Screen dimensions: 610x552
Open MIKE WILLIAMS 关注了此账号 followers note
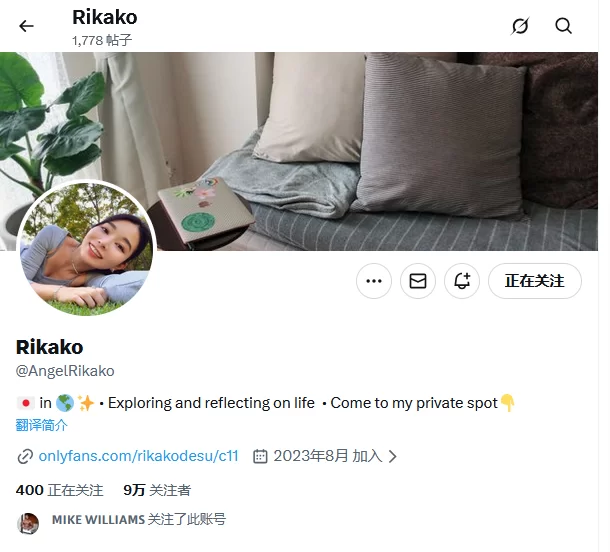[x=139, y=519]
